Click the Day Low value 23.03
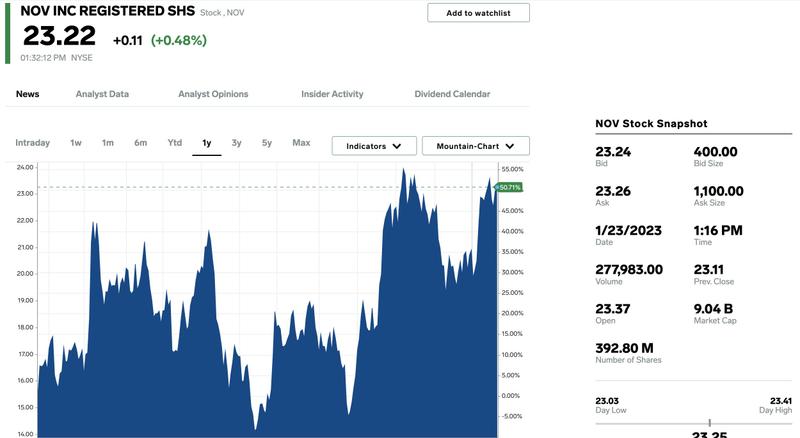The image size is (800, 438). click(607, 401)
